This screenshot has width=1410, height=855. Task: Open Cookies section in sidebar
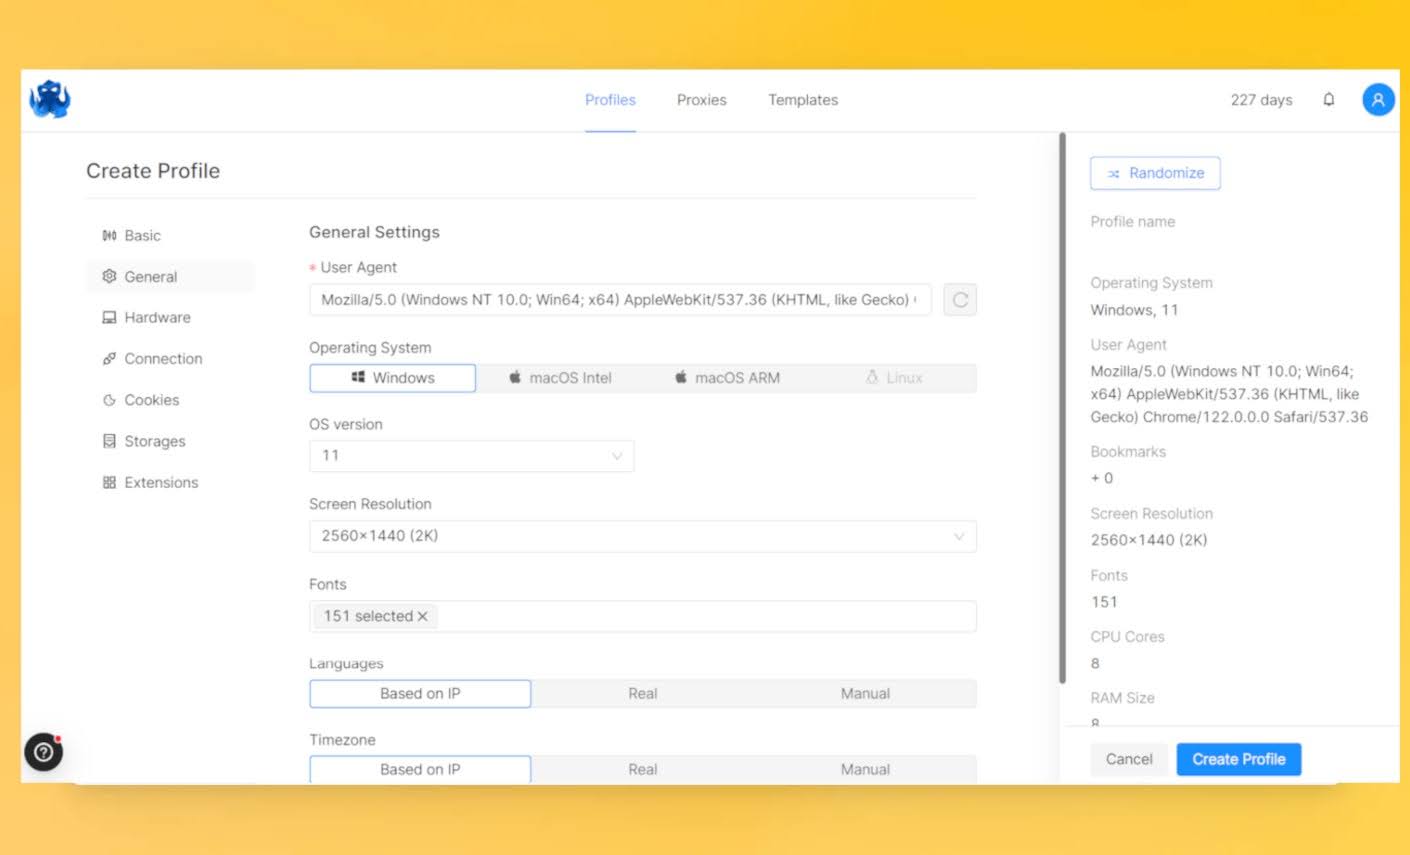[x=151, y=400]
